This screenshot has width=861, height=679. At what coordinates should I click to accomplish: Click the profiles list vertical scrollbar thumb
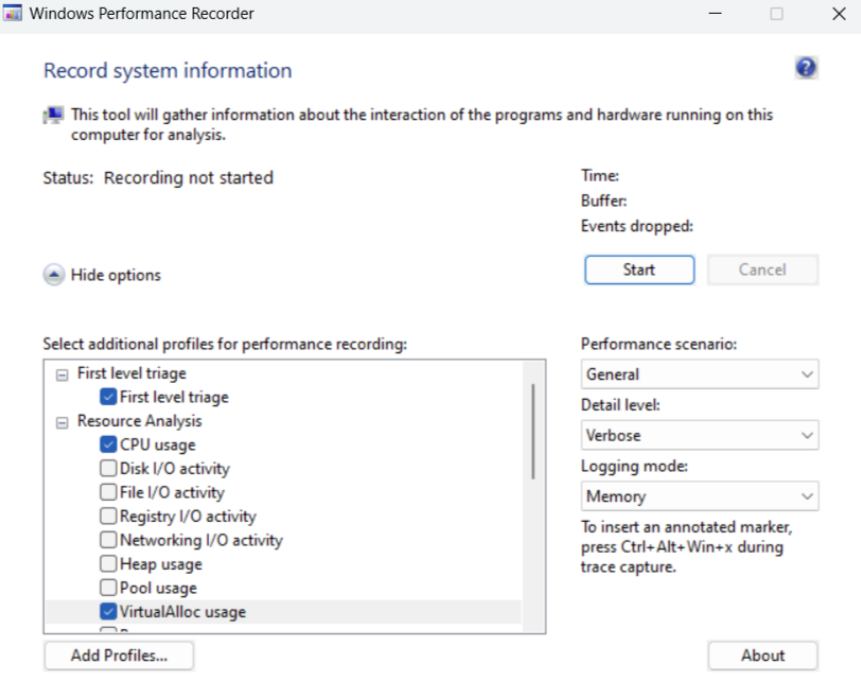pos(533,431)
